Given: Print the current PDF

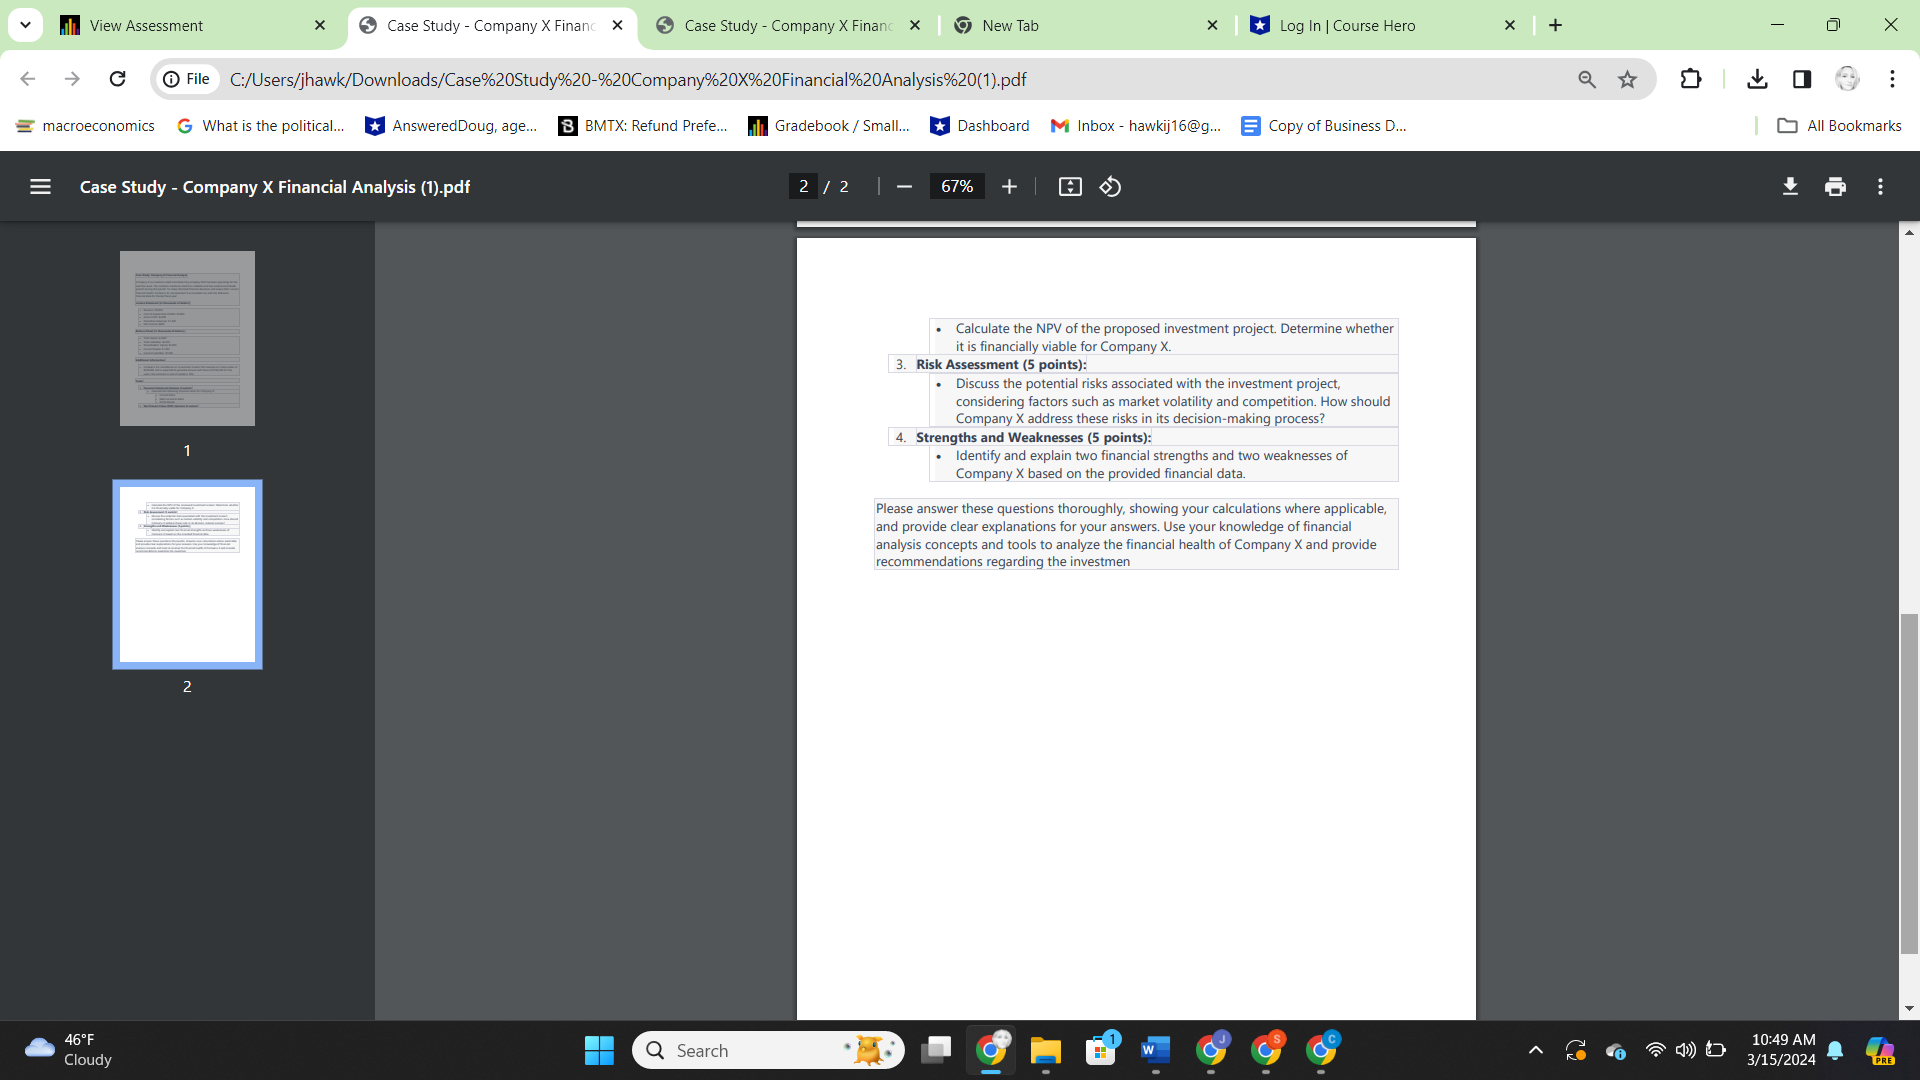Looking at the screenshot, I should [x=1835, y=186].
